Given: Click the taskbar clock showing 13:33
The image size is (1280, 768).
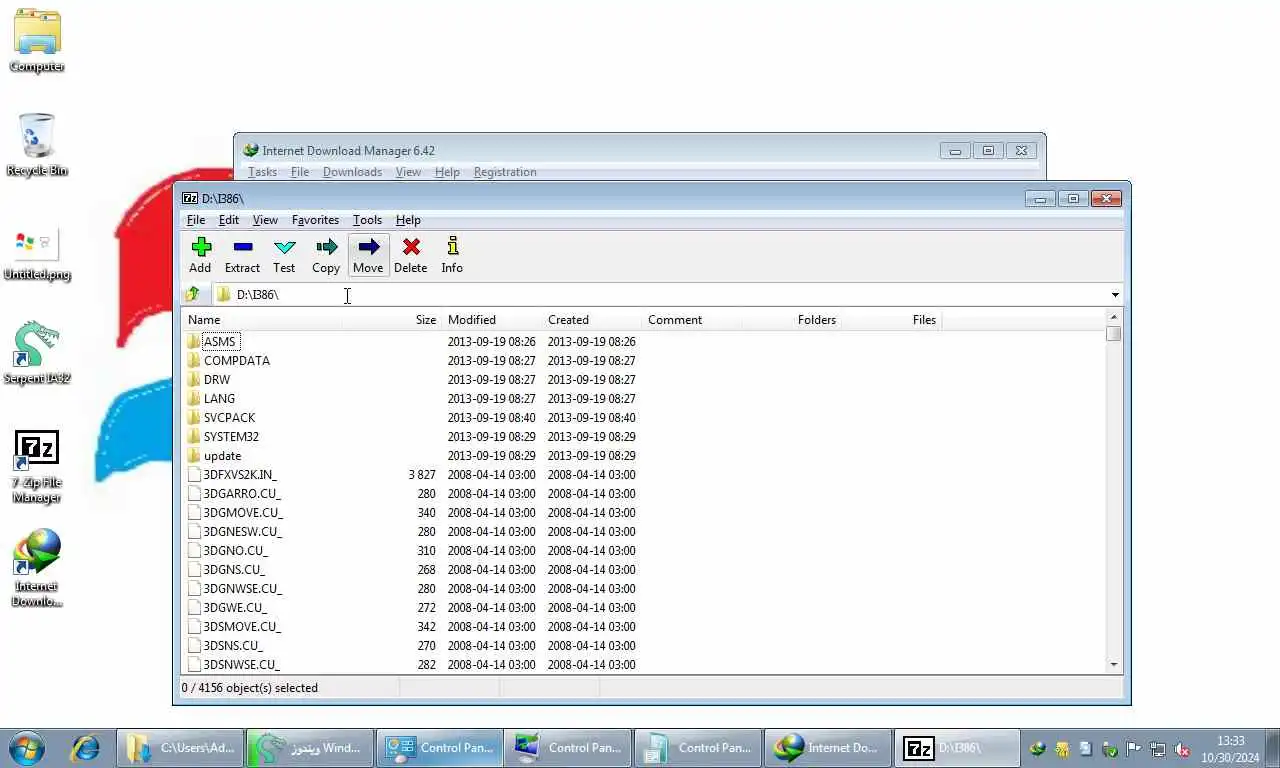Looking at the screenshot, I should pos(1231,749).
